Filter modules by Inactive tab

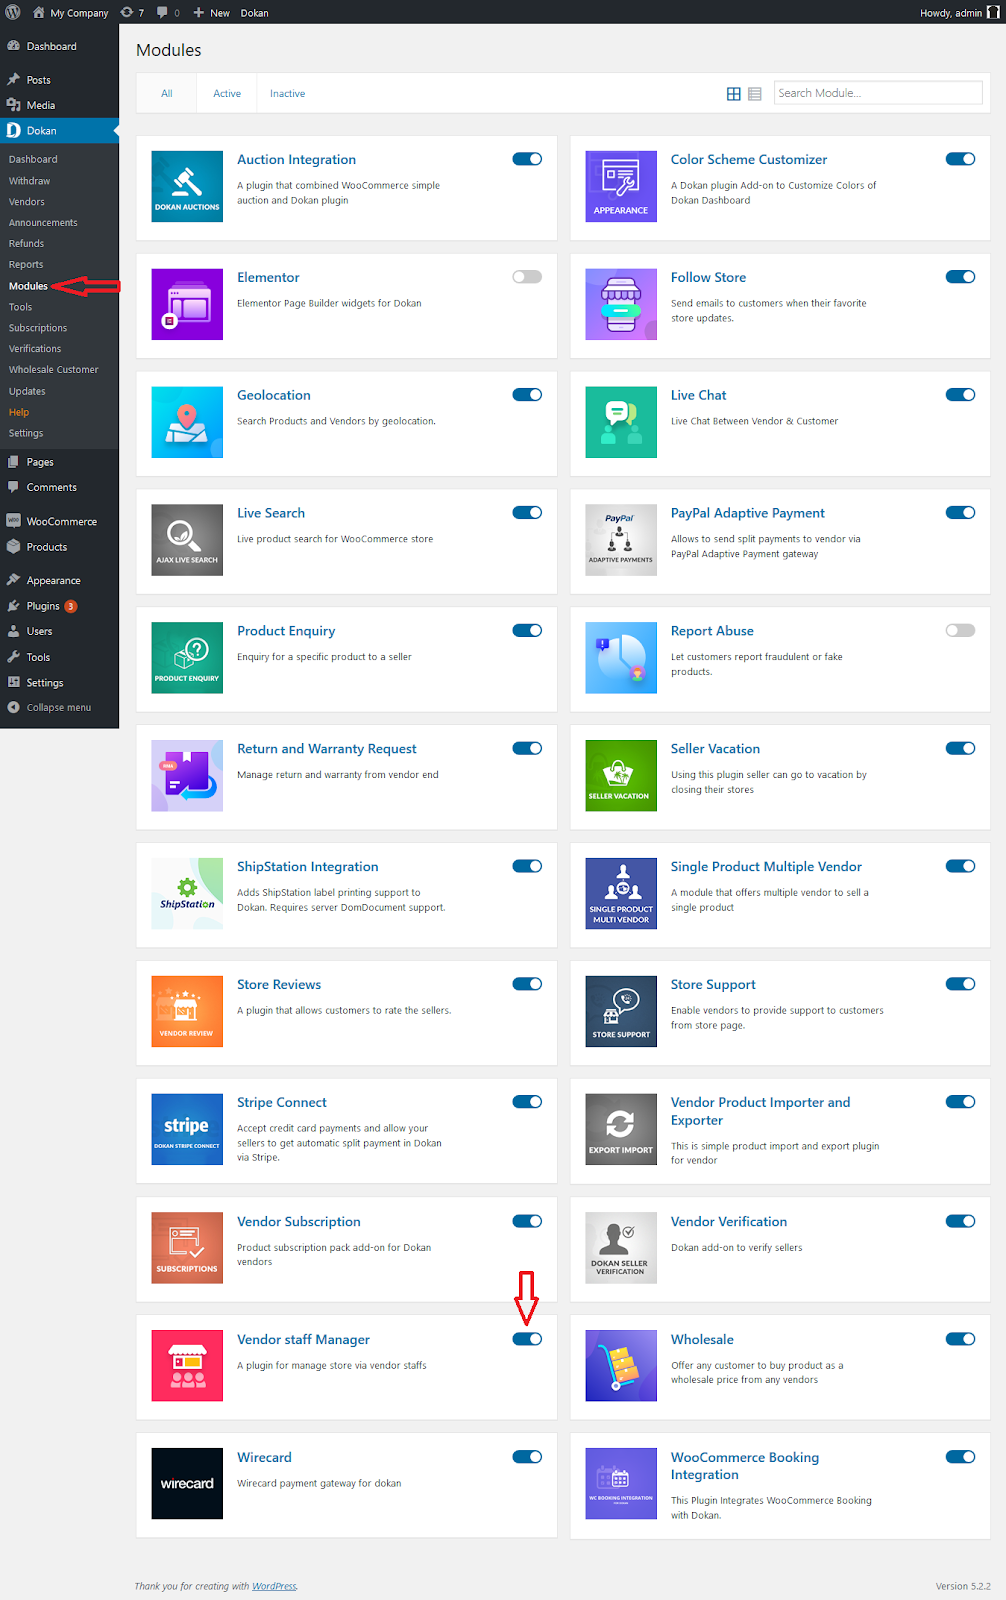[287, 94]
